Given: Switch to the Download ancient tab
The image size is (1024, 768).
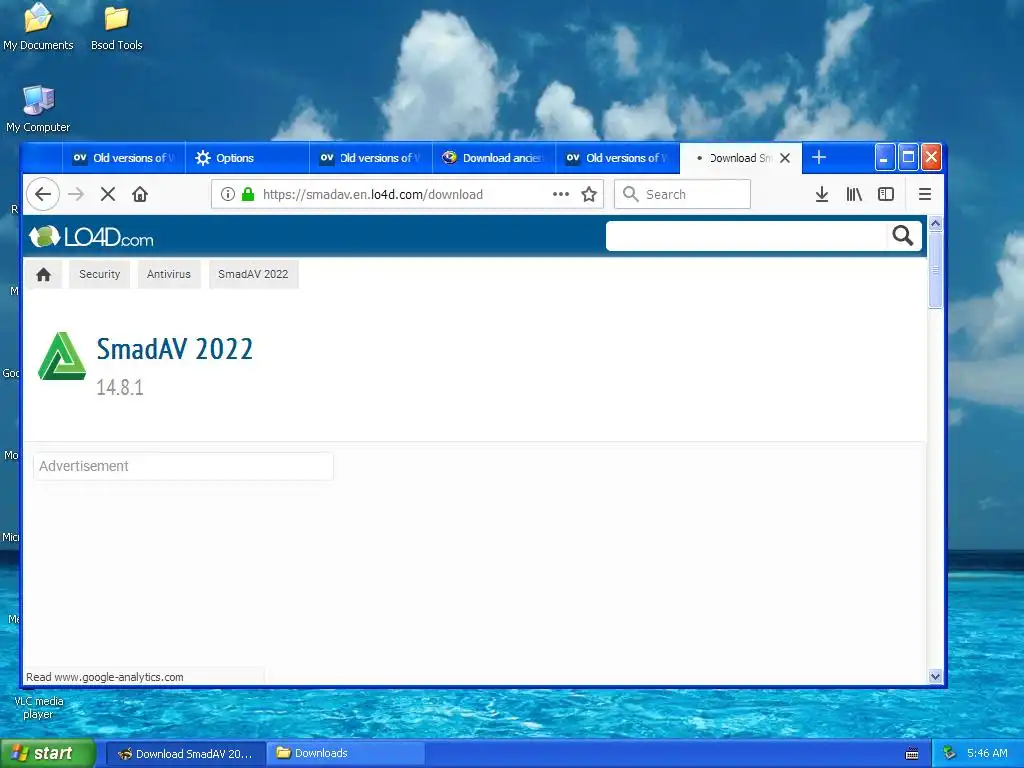Looking at the screenshot, I should coord(494,158).
